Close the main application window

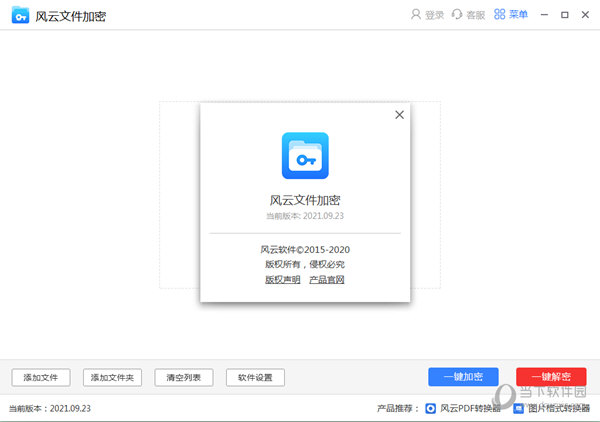coord(585,15)
